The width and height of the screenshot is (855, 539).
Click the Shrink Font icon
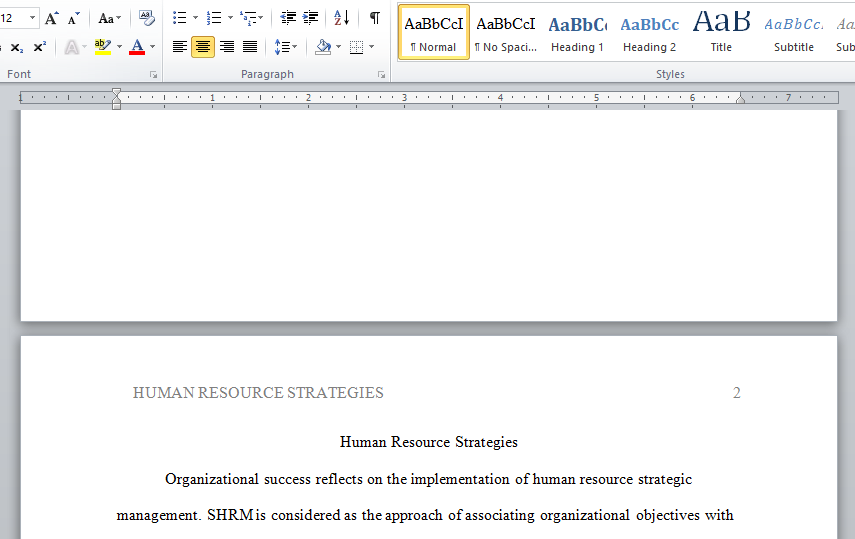[73, 19]
